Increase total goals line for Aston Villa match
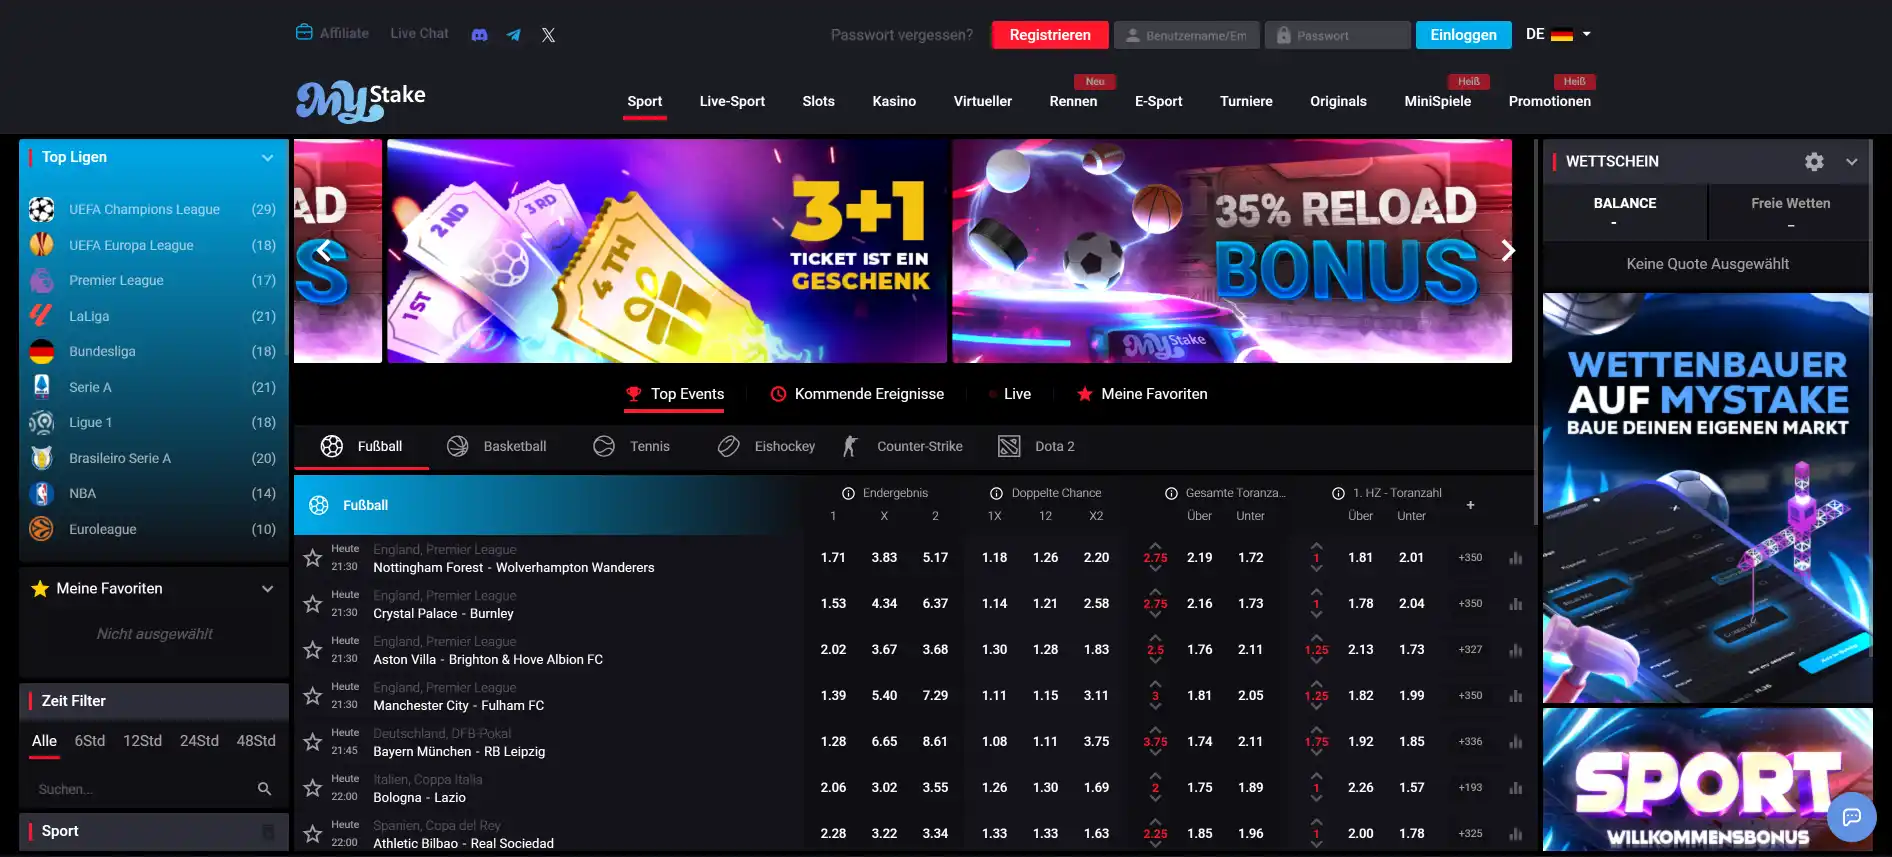Screen dimensions: 1892x857 1155,638
